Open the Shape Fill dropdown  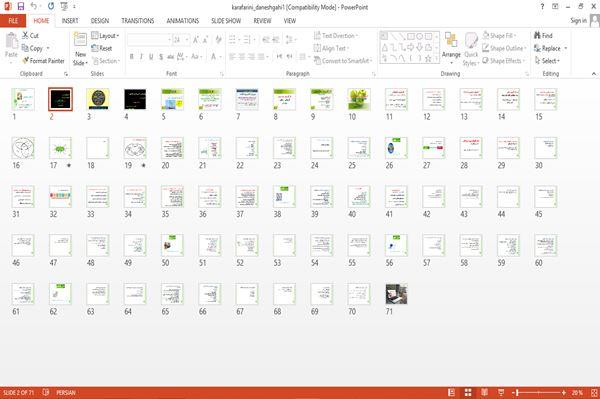(499, 36)
